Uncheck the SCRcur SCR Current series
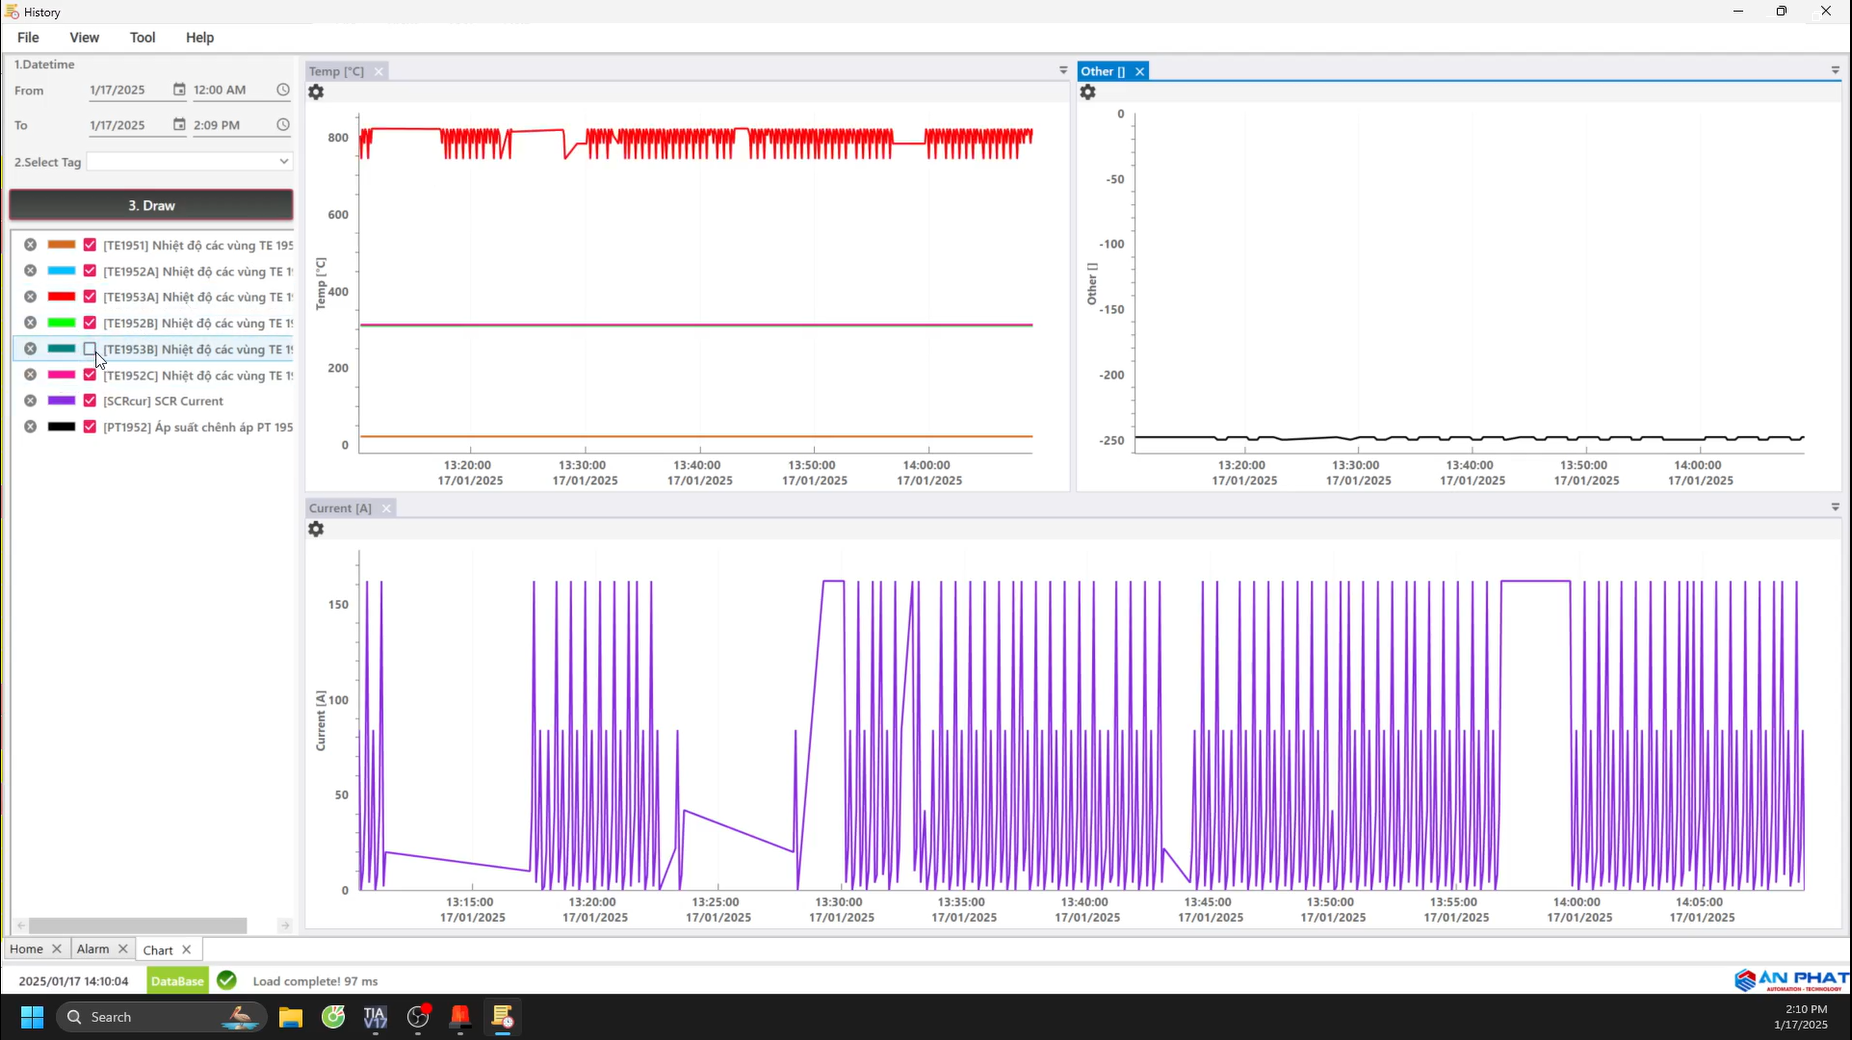1852x1040 pixels. (90, 401)
